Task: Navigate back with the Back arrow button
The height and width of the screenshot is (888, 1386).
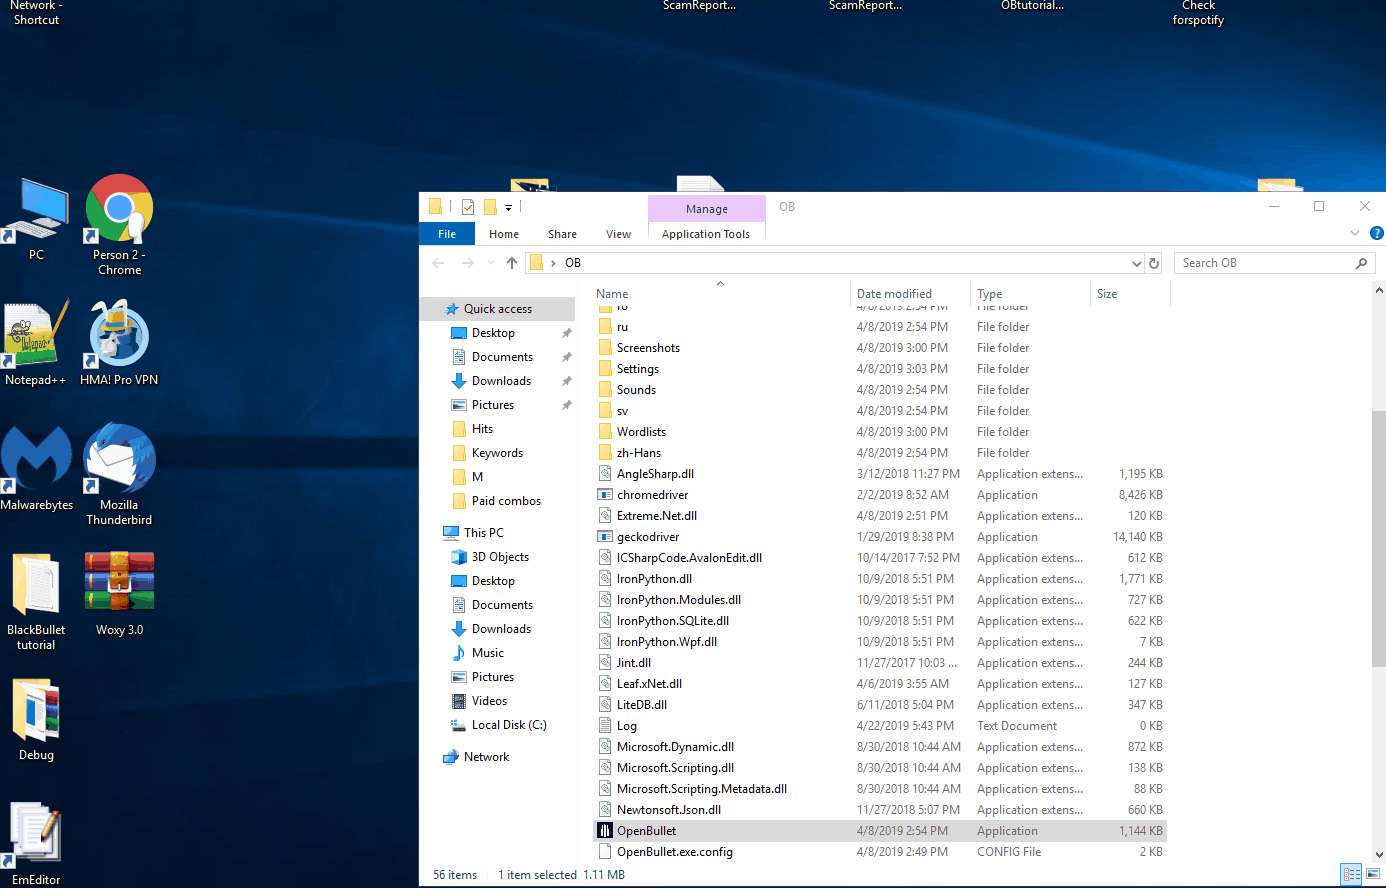Action: 438,263
